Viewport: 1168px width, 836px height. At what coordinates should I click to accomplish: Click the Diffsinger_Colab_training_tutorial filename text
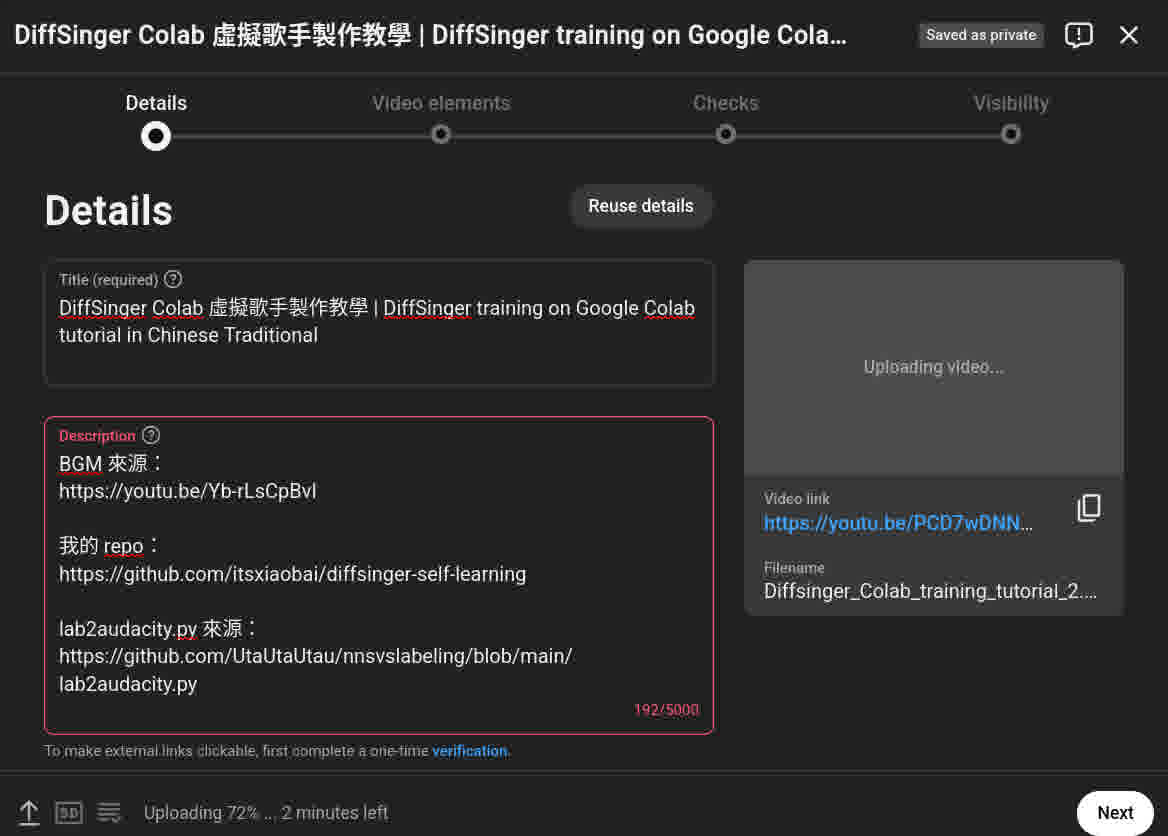point(930,592)
